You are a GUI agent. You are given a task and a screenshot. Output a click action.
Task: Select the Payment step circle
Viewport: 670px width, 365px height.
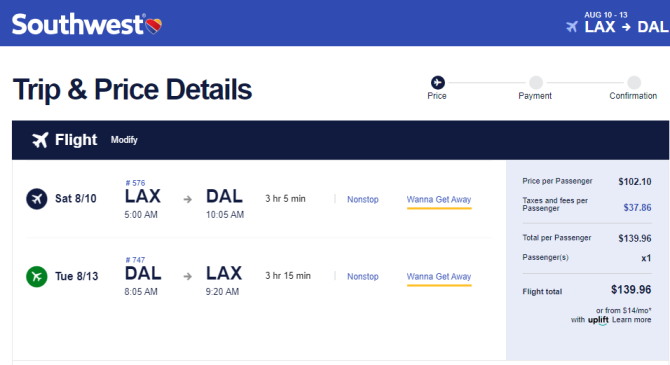click(536, 82)
